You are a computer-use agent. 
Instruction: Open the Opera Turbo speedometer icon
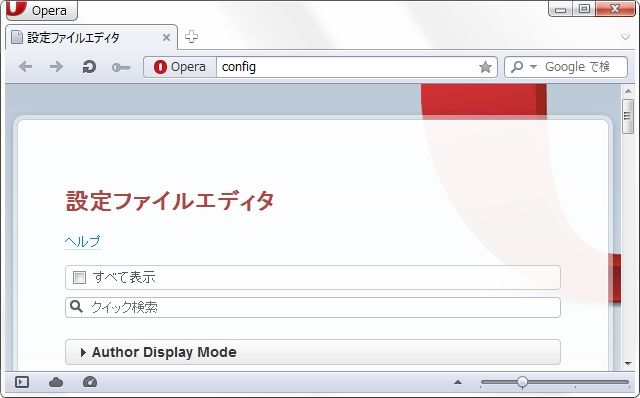90,382
